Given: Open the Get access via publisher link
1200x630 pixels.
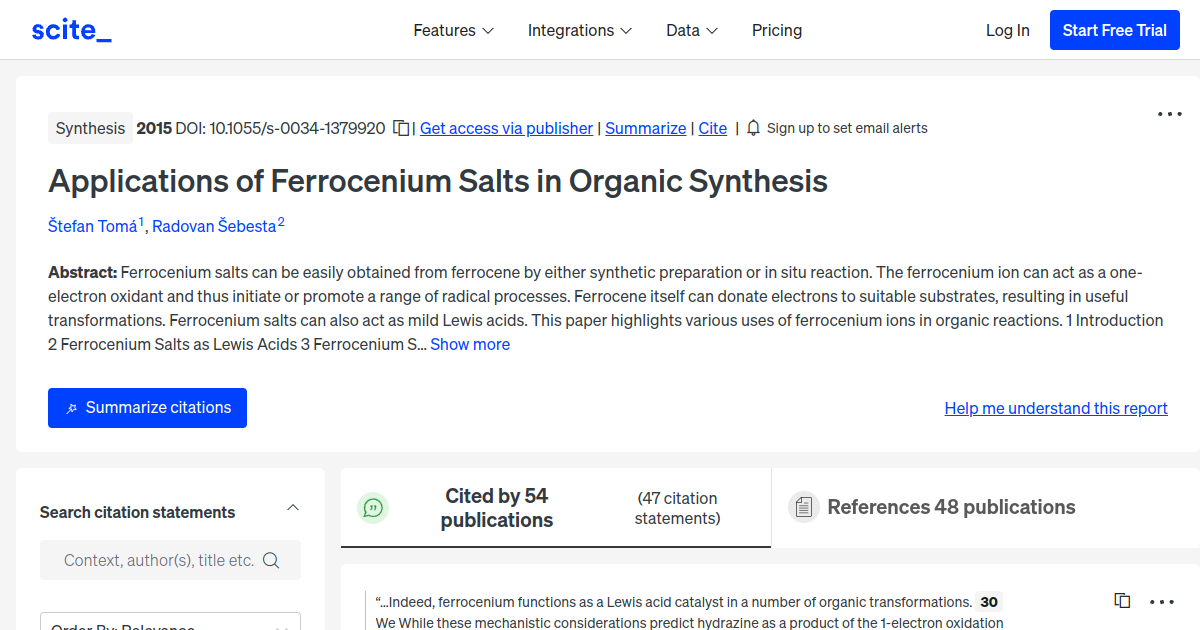Looking at the screenshot, I should point(506,128).
